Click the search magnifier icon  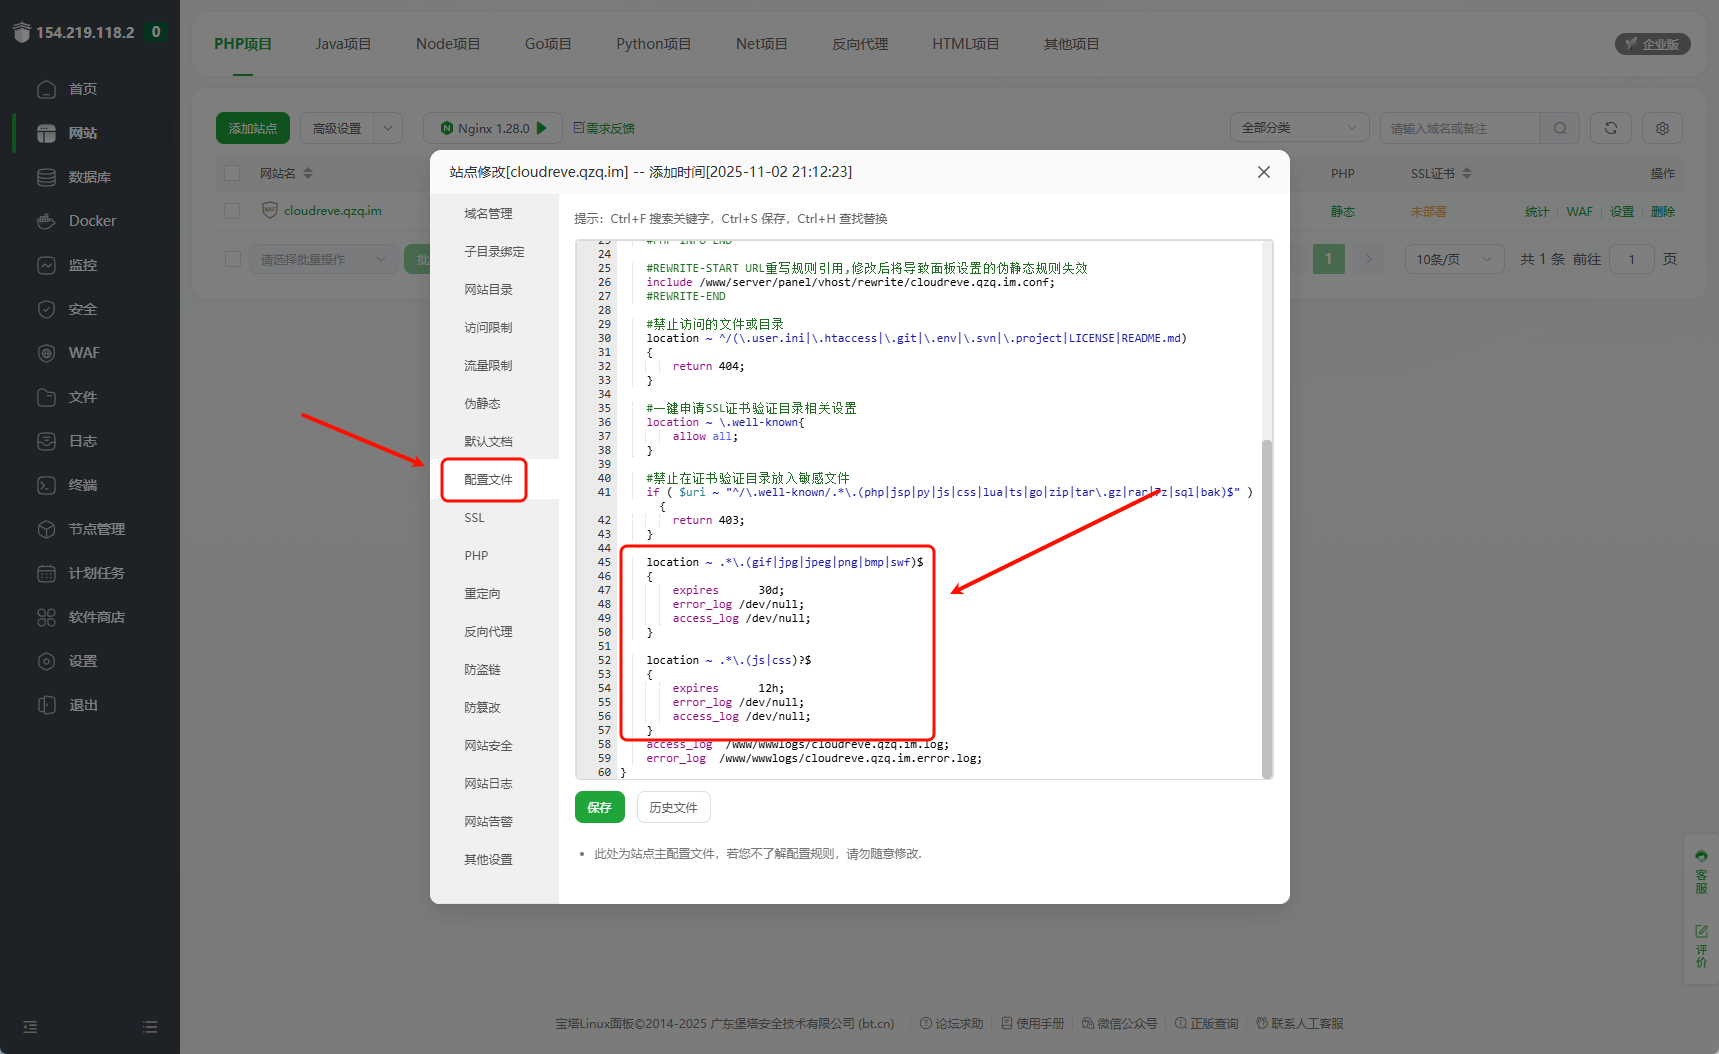click(1559, 128)
